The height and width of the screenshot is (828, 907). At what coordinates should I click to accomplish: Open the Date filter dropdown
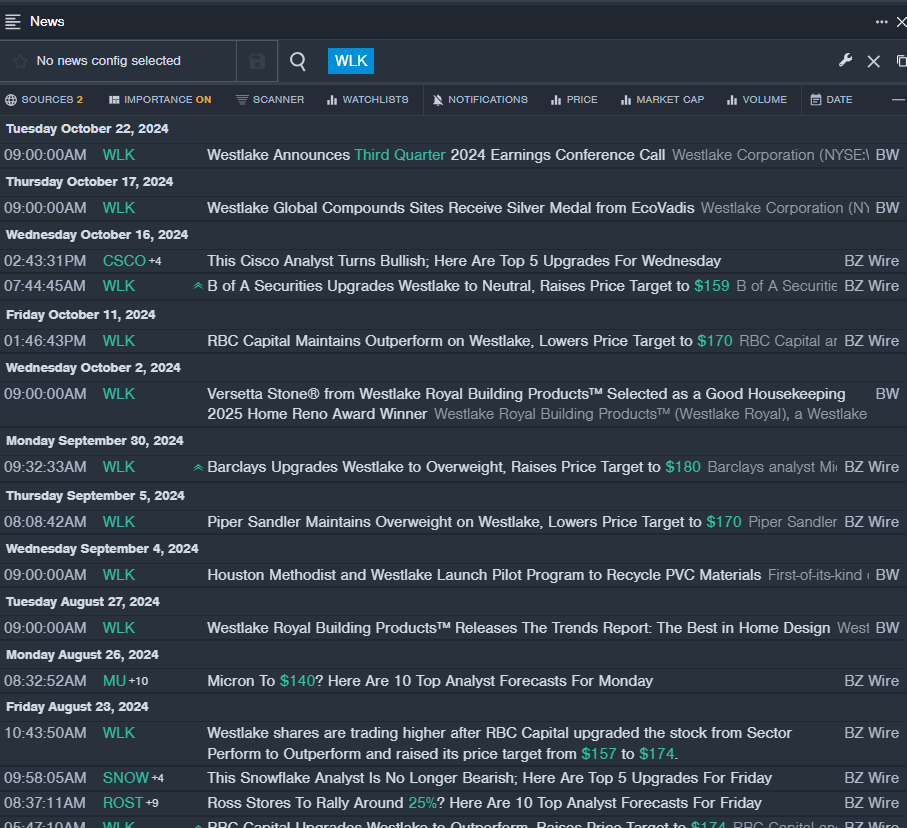[831, 100]
